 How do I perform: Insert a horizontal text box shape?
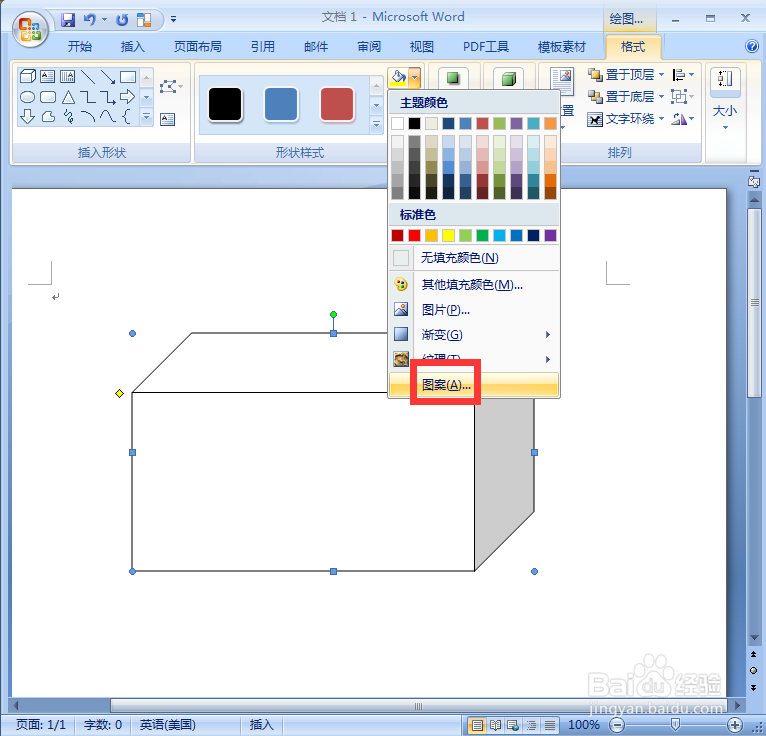[47, 76]
